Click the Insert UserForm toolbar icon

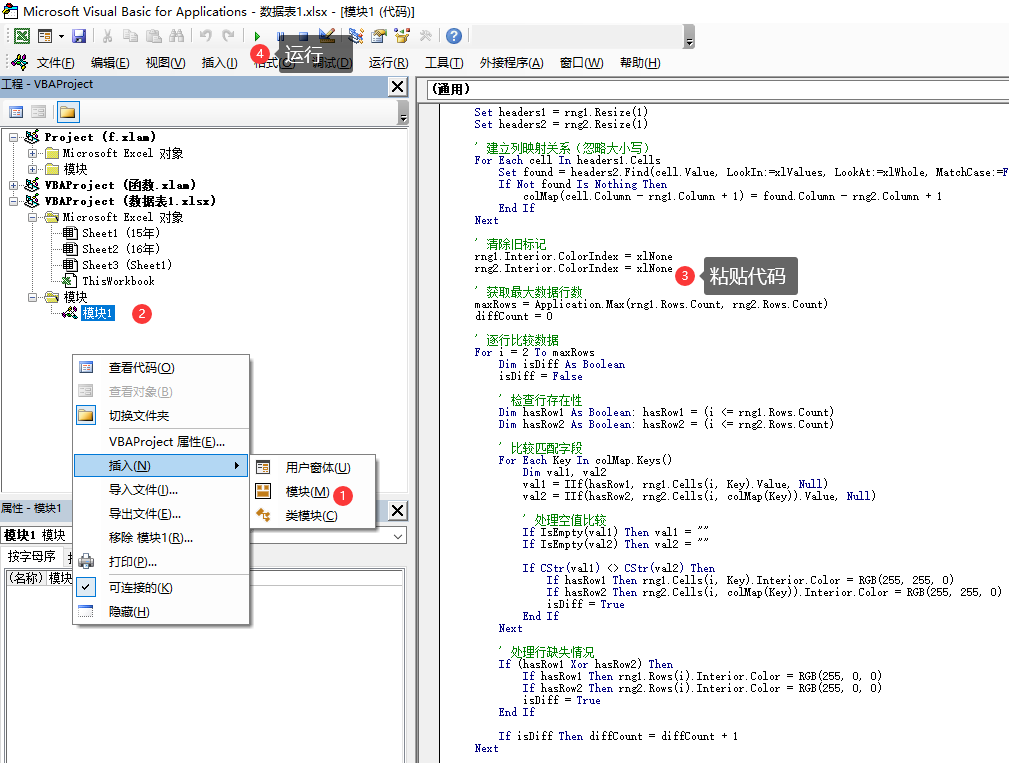(x=45, y=36)
